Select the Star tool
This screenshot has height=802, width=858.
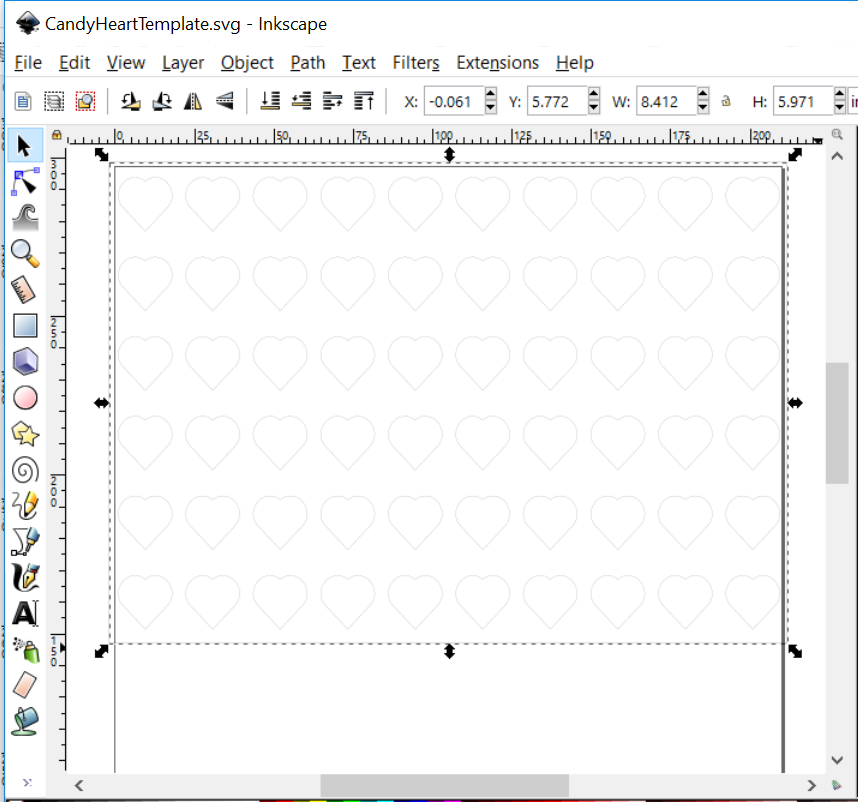click(x=25, y=433)
